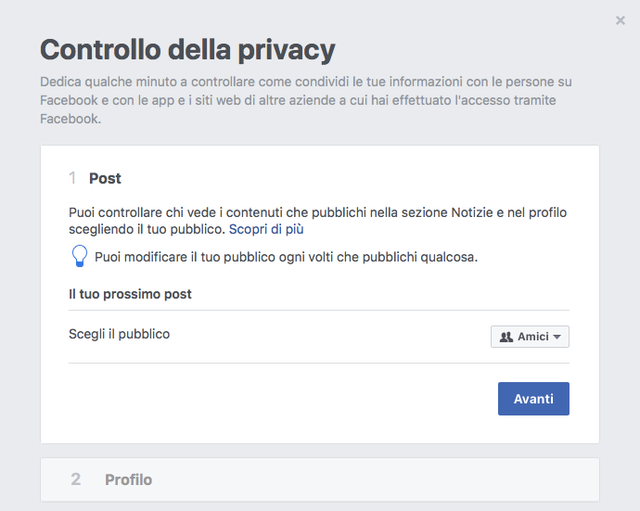The image size is (640, 511).
Task: Click the tip text about modifying audience
Action: (286, 257)
